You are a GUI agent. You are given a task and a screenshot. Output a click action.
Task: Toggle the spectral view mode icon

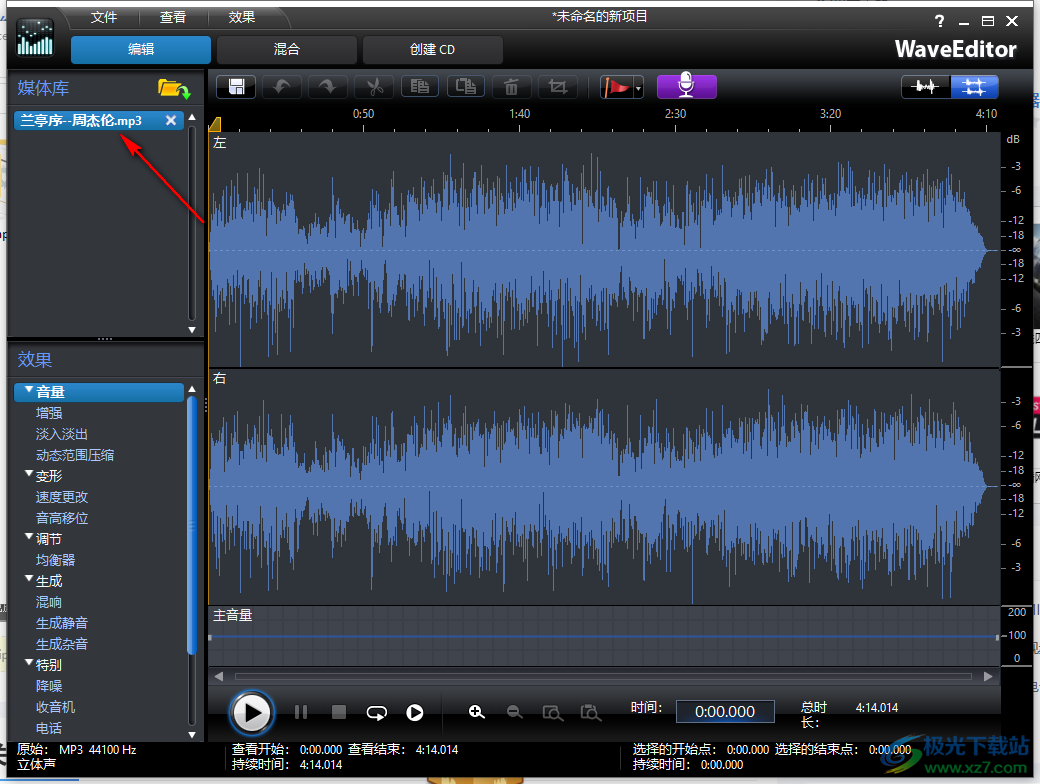[x=975, y=87]
